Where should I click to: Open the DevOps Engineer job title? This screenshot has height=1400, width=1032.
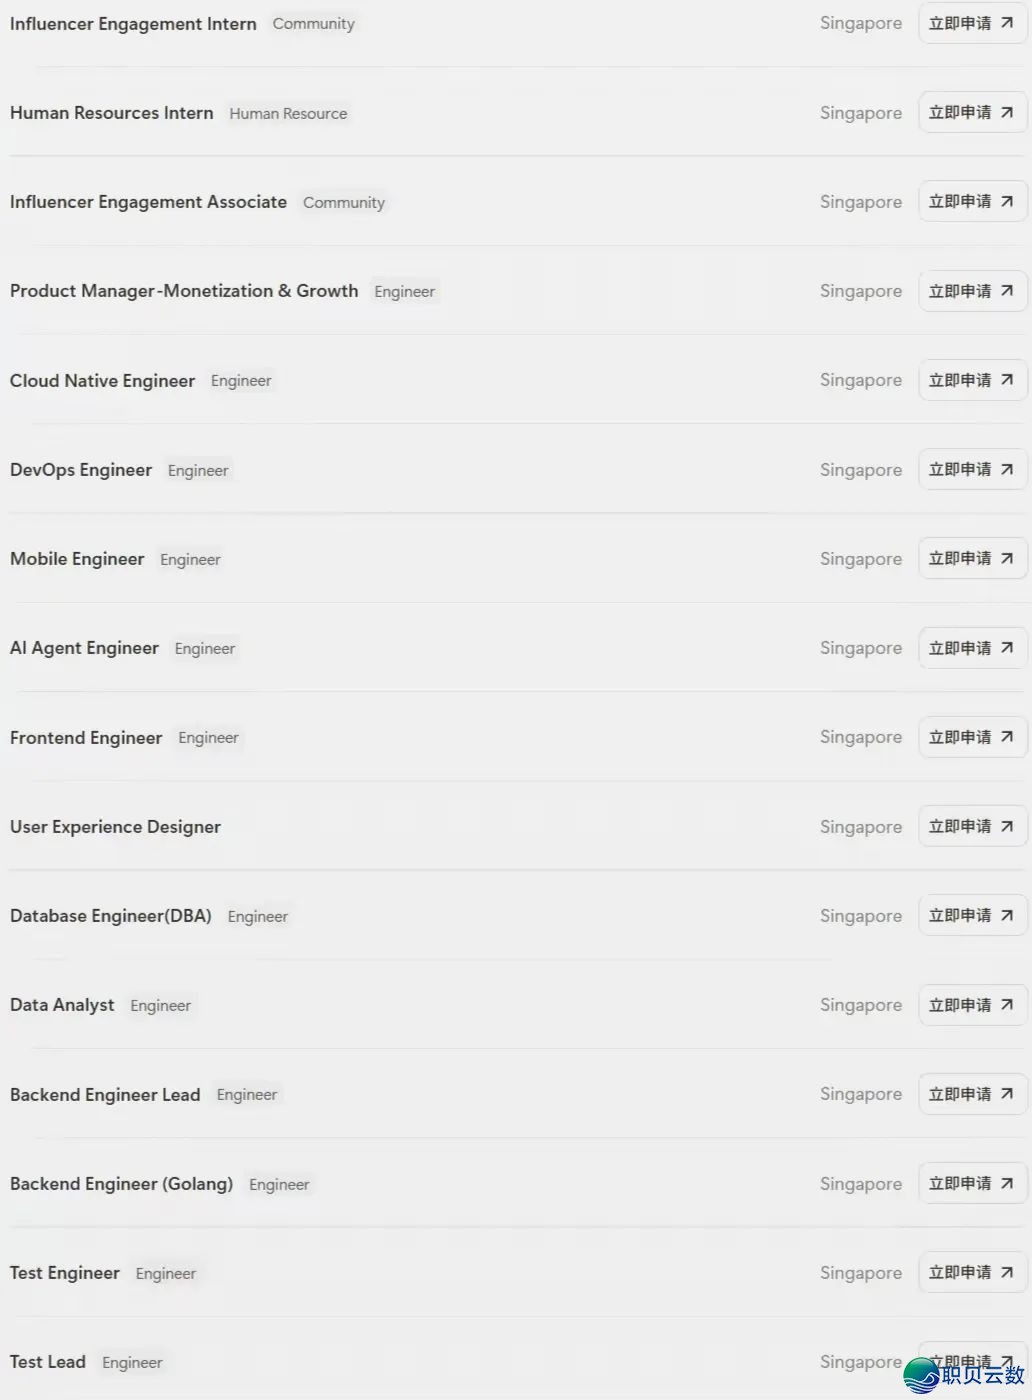[x=81, y=470]
